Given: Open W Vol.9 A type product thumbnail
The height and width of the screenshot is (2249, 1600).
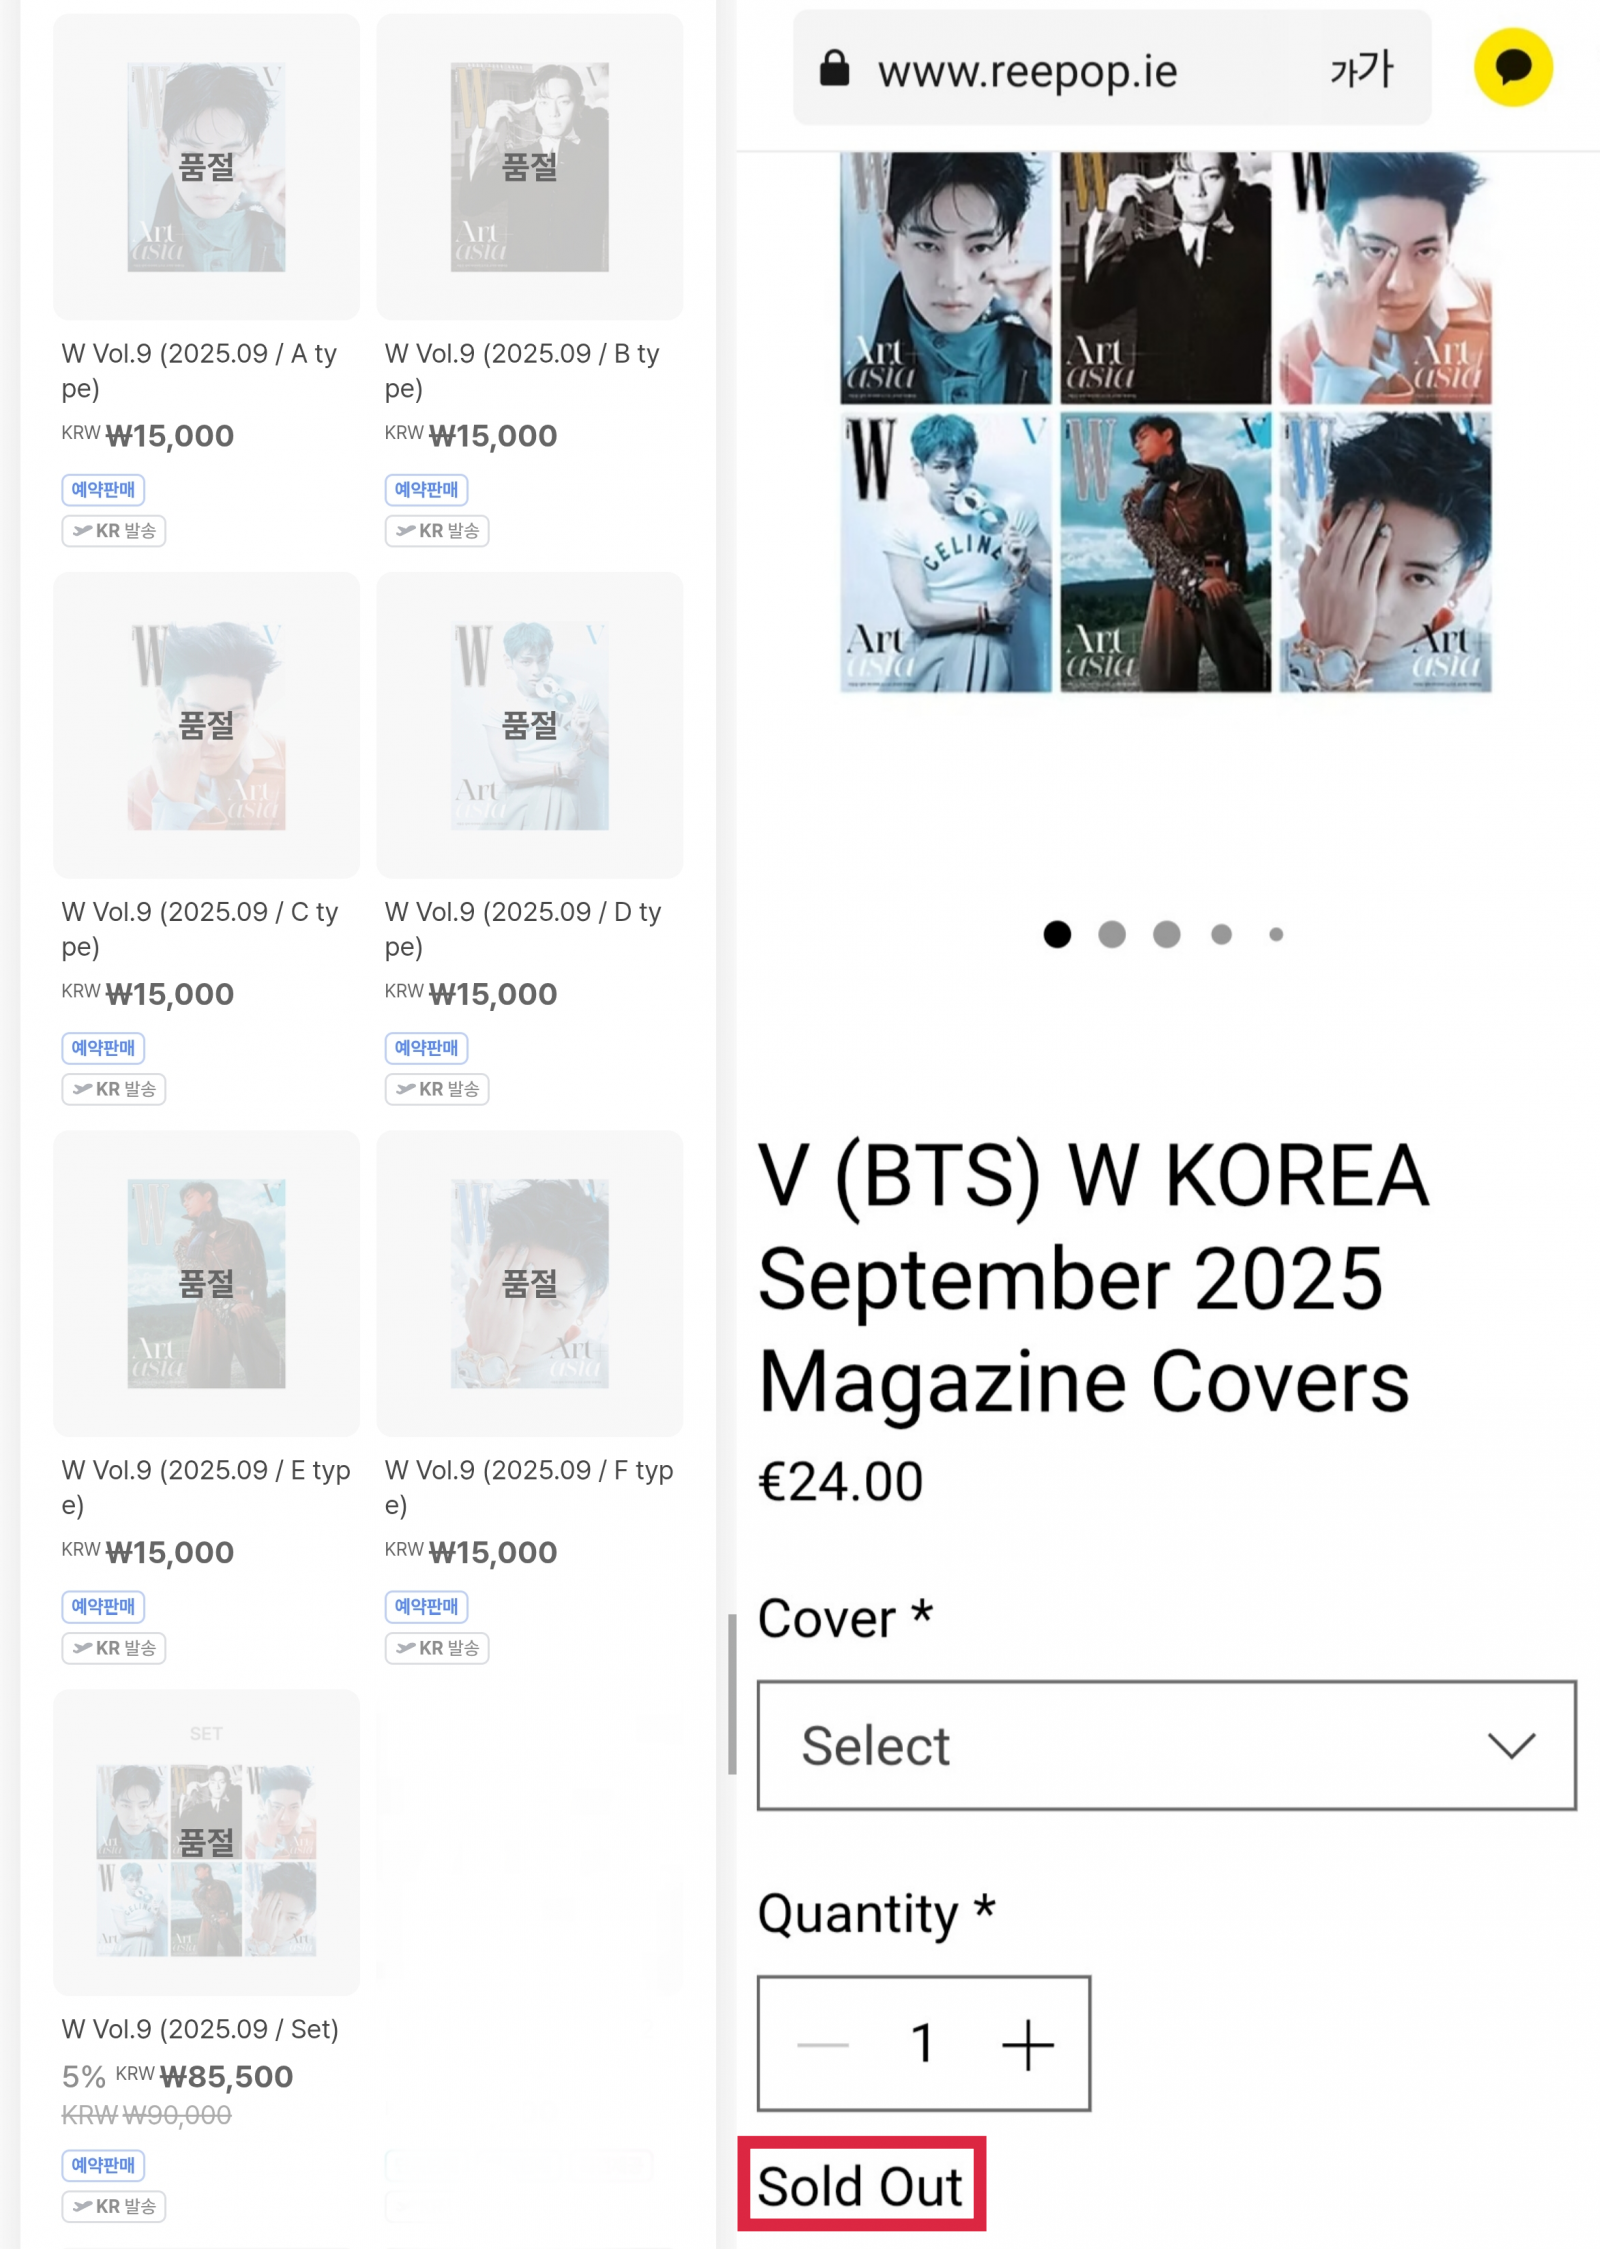Looking at the screenshot, I should [x=206, y=167].
